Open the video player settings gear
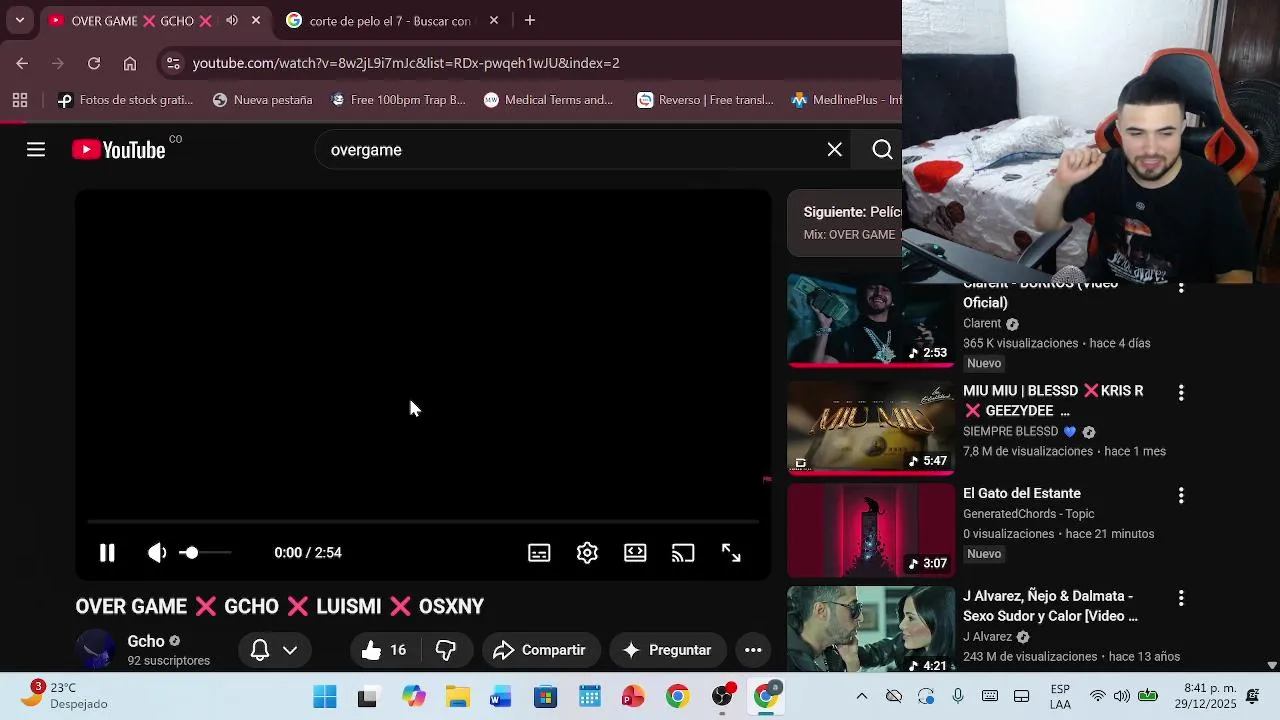The image size is (1280, 720). point(587,553)
